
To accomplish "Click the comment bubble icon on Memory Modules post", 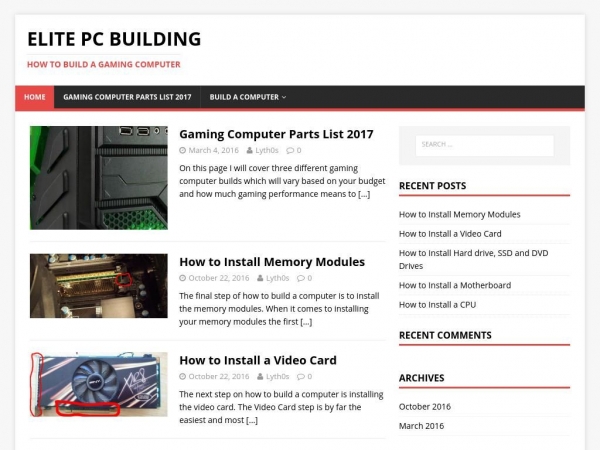I will click(301, 278).
